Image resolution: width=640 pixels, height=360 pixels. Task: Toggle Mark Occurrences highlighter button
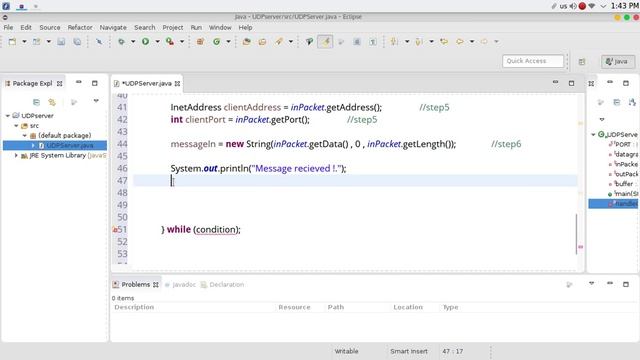click(325, 42)
